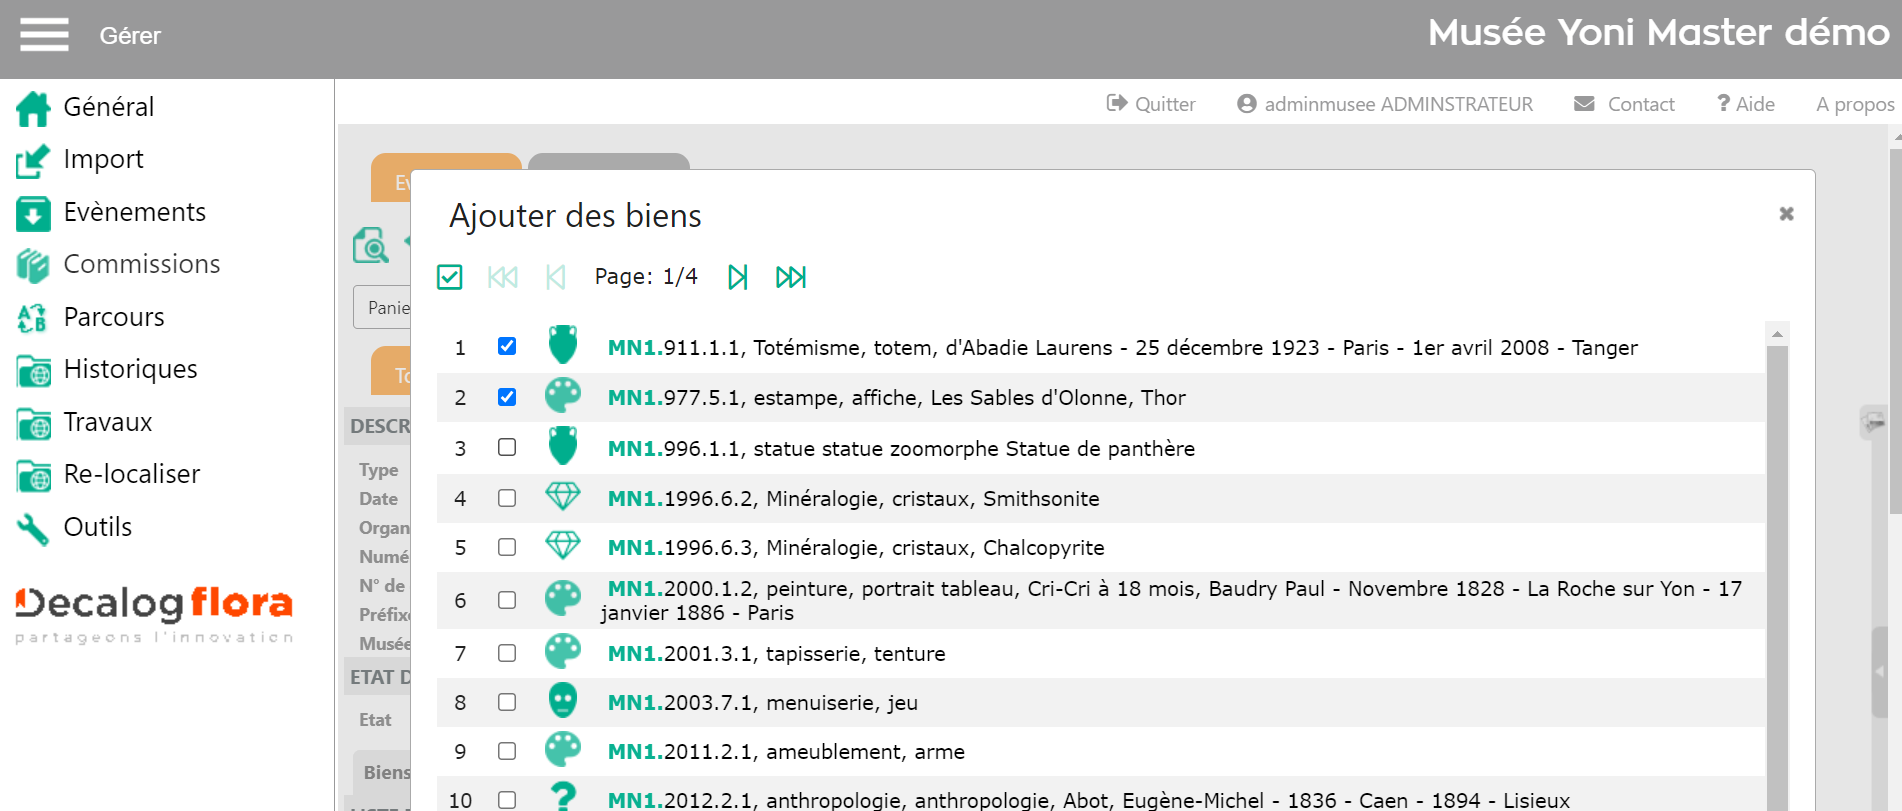This screenshot has width=1902, height=811.
Task: Click the diamond icon for Smithsonite
Action: pyautogui.click(x=563, y=497)
